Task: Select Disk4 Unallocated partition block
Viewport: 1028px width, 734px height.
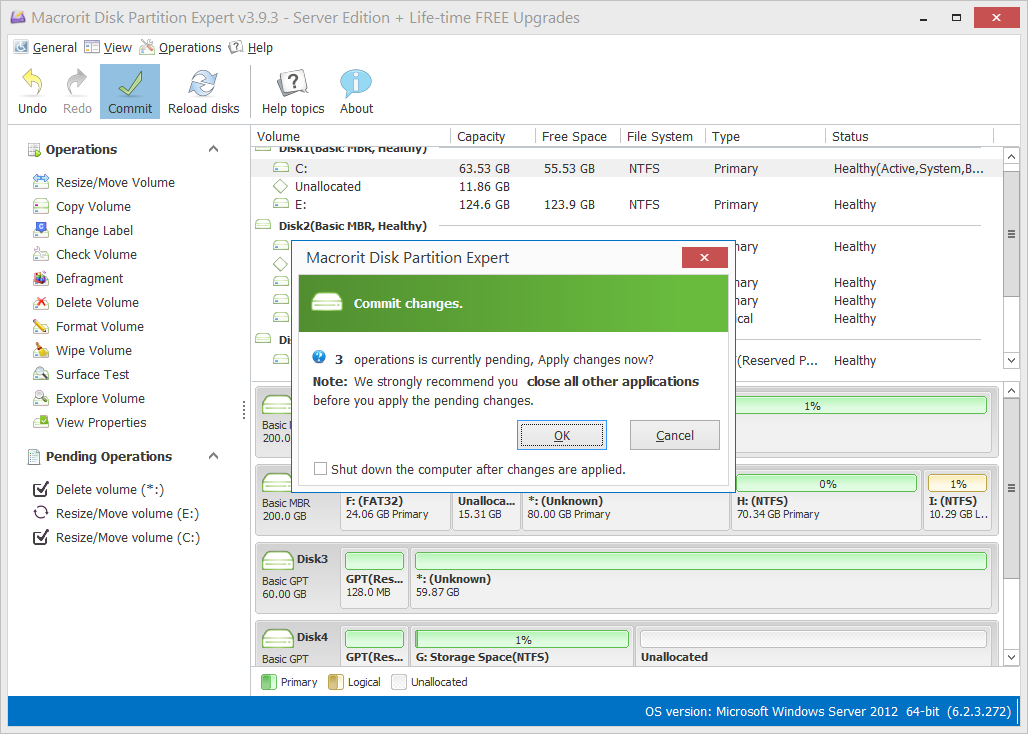Action: (813, 646)
